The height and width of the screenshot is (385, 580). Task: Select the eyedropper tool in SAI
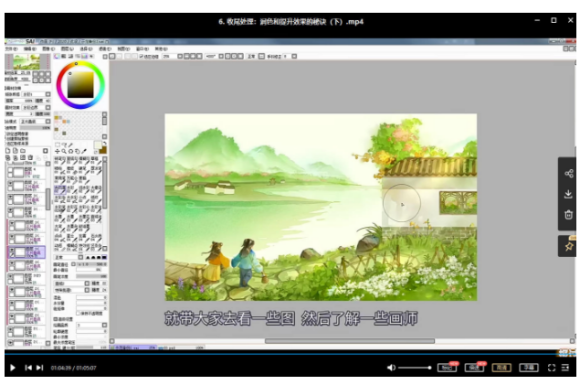tap(84, 151)
